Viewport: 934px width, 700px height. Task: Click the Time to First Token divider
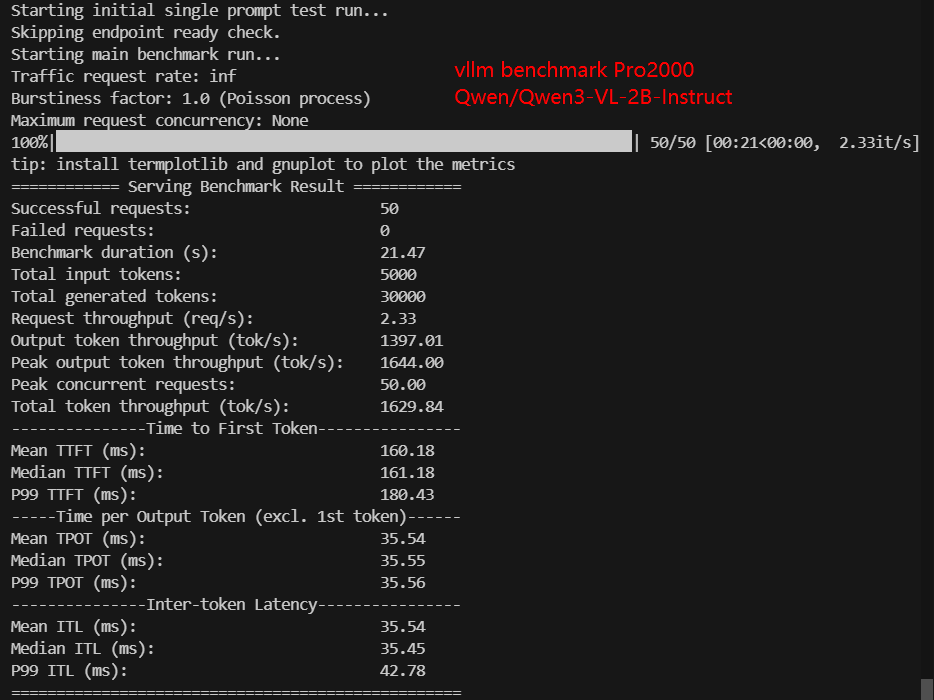click(x=236, y=428)
